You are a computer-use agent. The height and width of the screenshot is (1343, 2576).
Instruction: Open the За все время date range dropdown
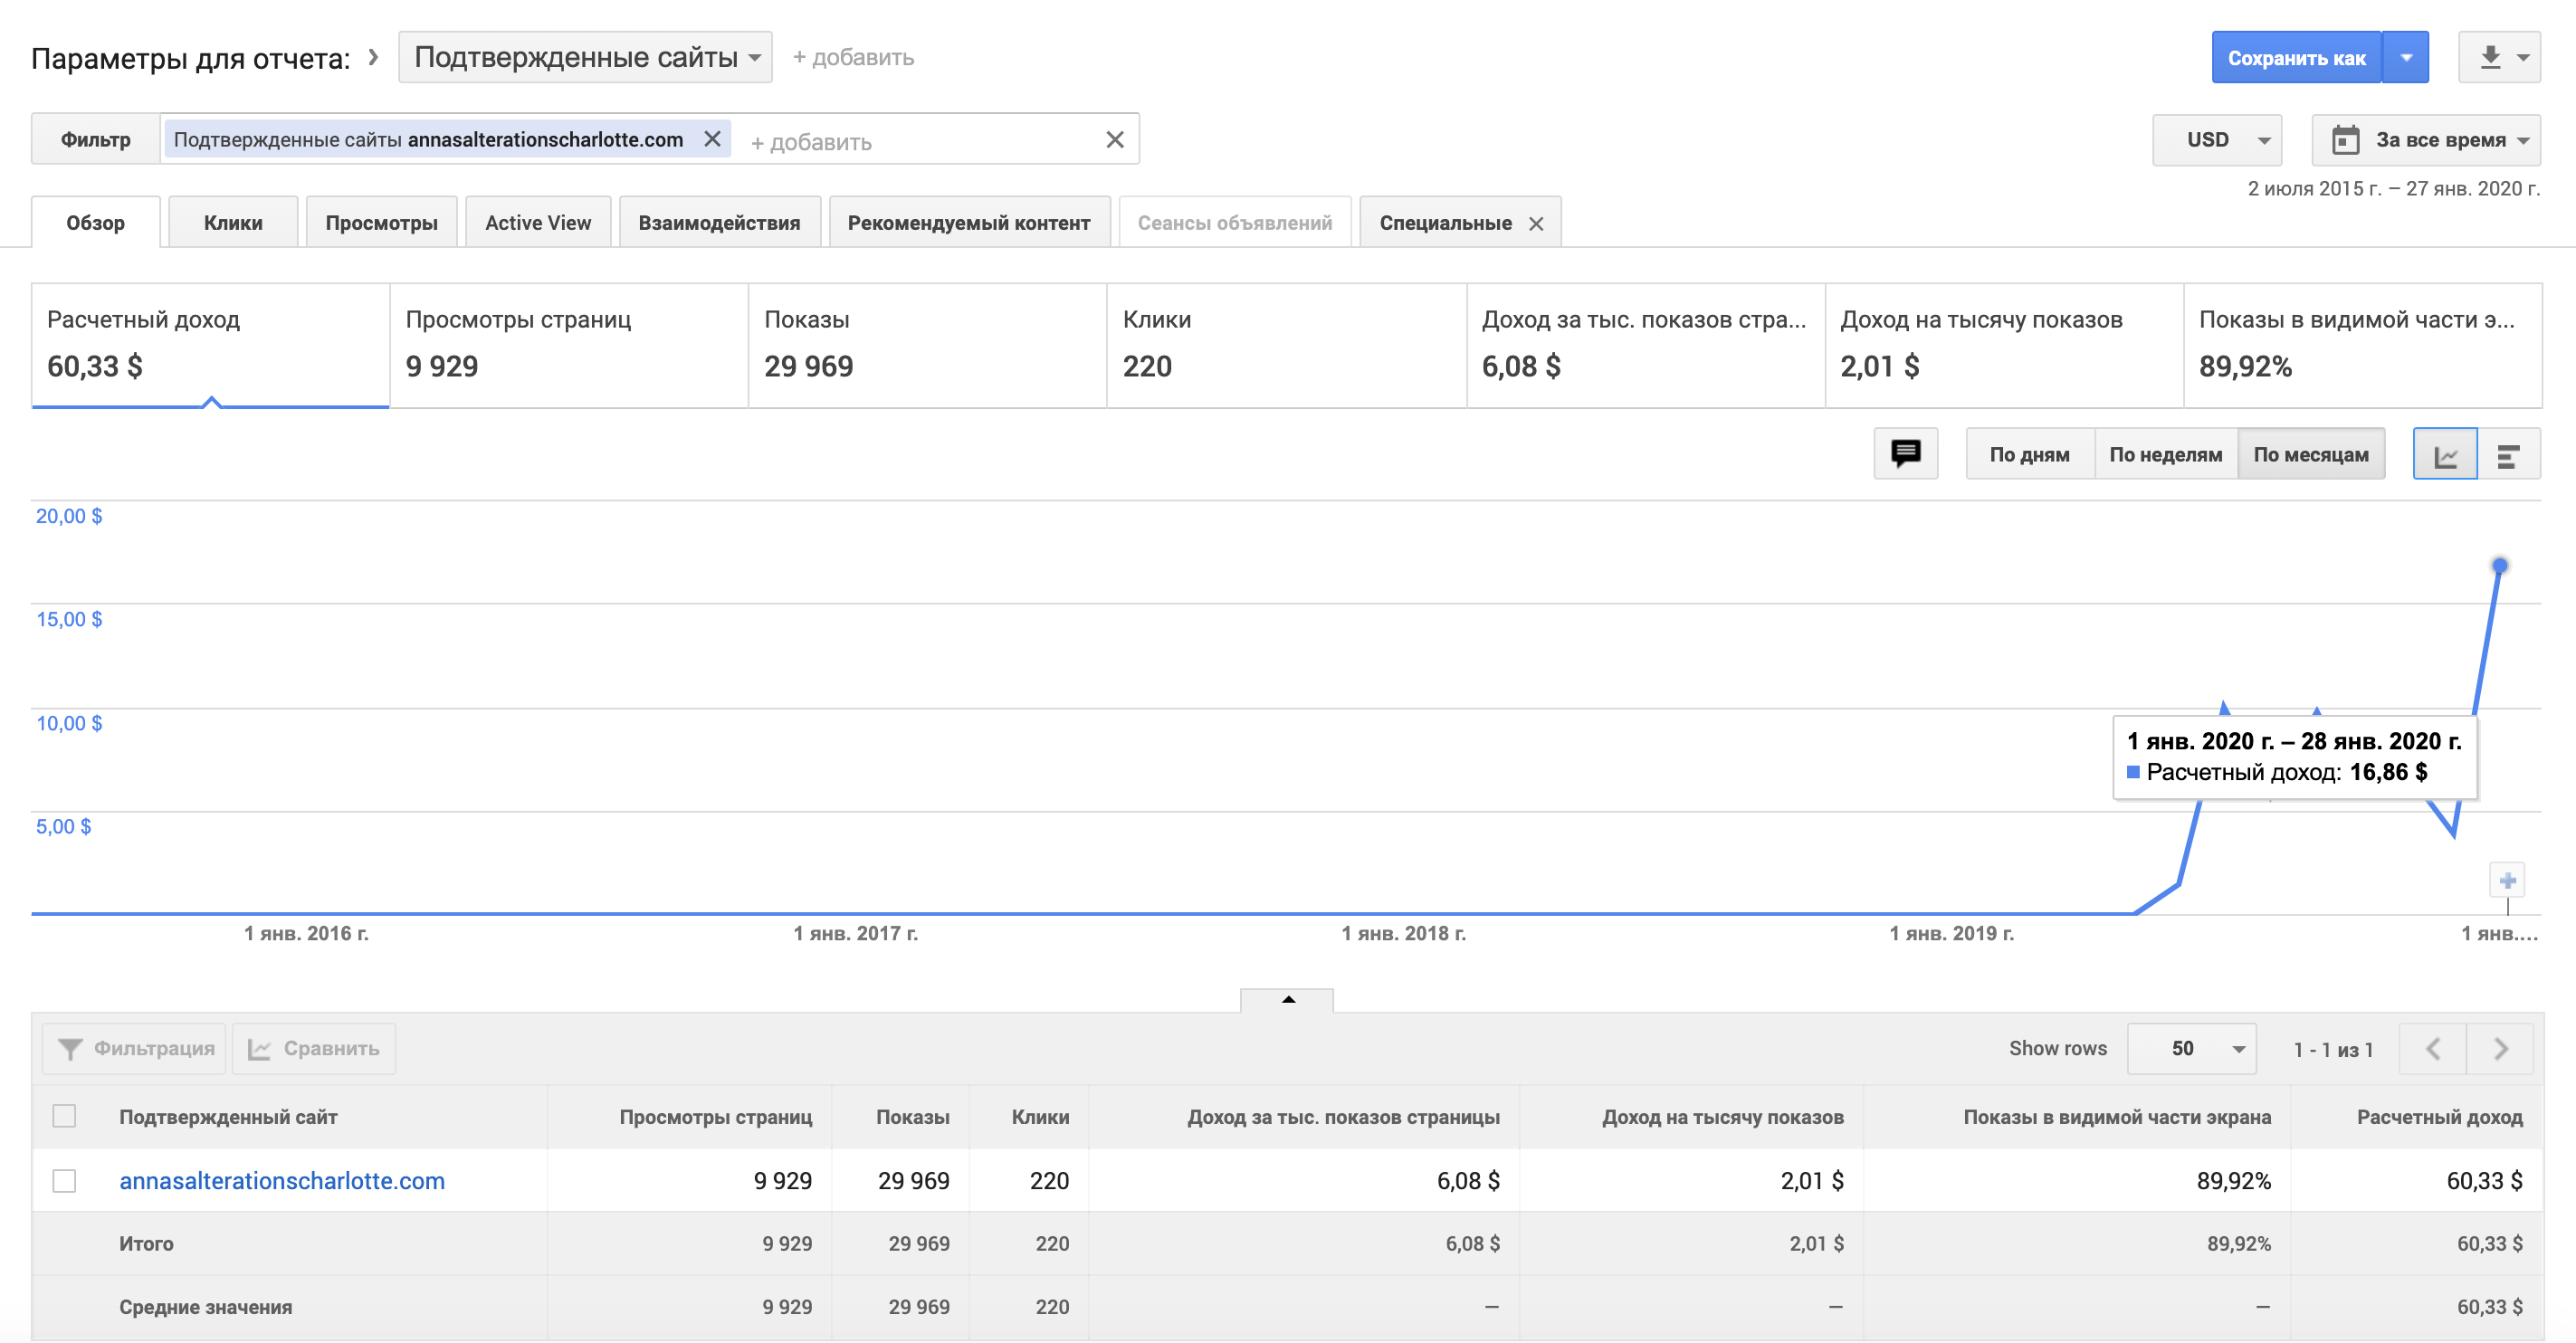[2427, 140]
